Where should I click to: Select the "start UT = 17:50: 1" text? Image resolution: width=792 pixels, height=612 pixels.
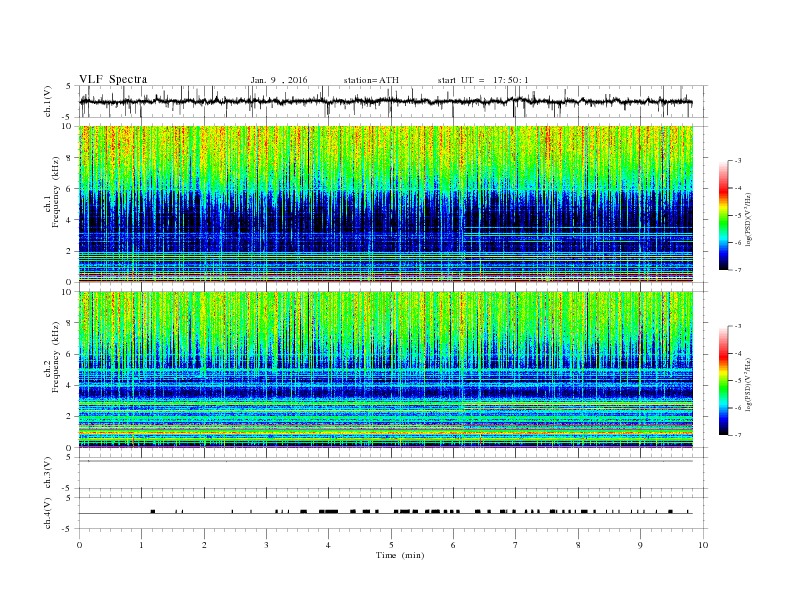coord(483,80)
